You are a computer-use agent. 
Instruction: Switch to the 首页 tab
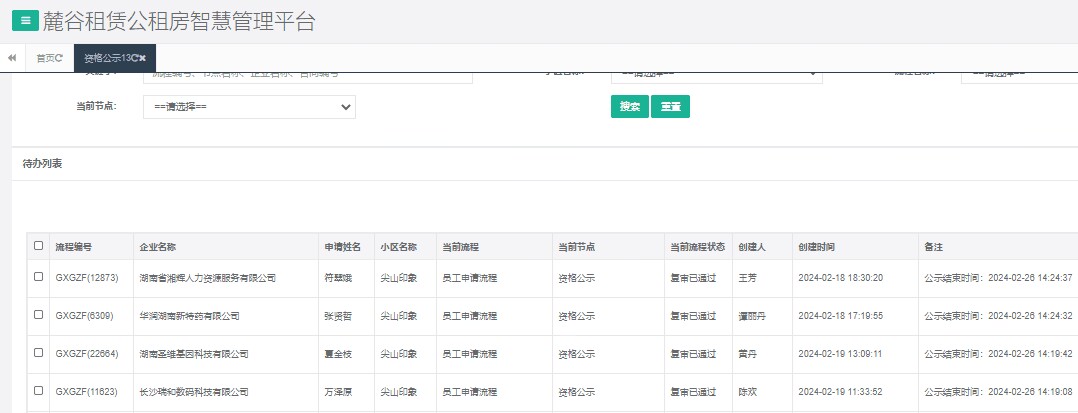[46, 58]
